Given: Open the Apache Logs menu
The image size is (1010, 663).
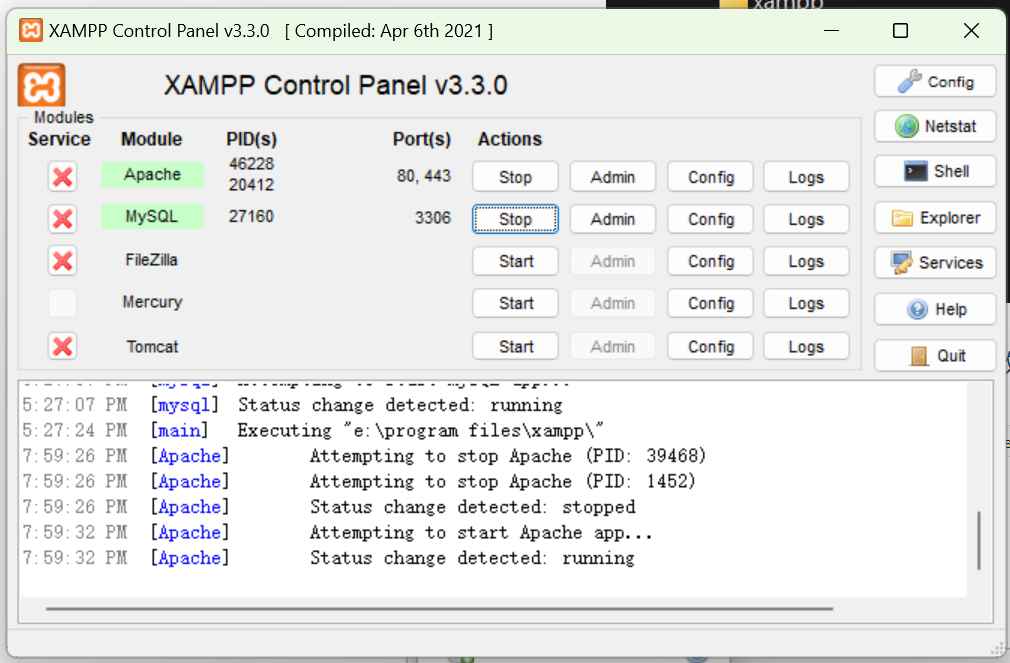Looking at the screenshot, I should point(806,177).
